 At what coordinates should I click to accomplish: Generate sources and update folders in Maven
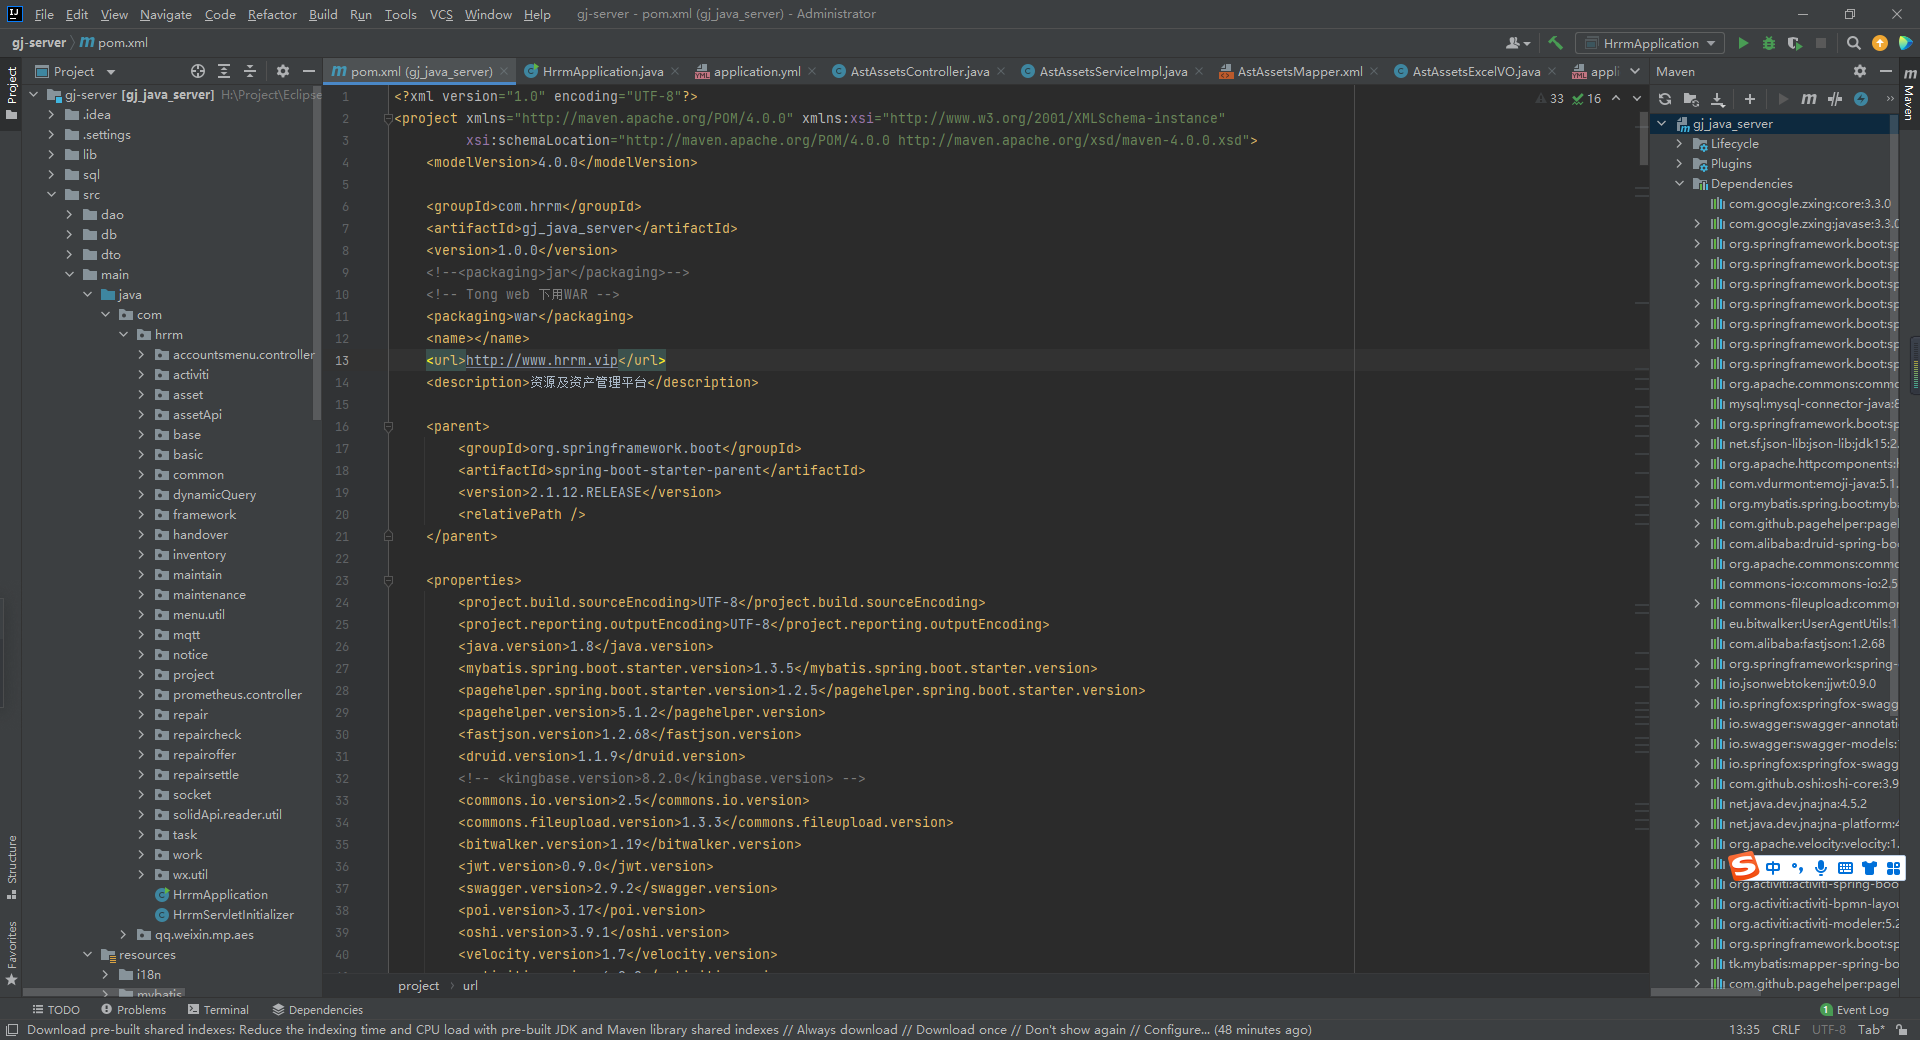[x=1691, y=99]
